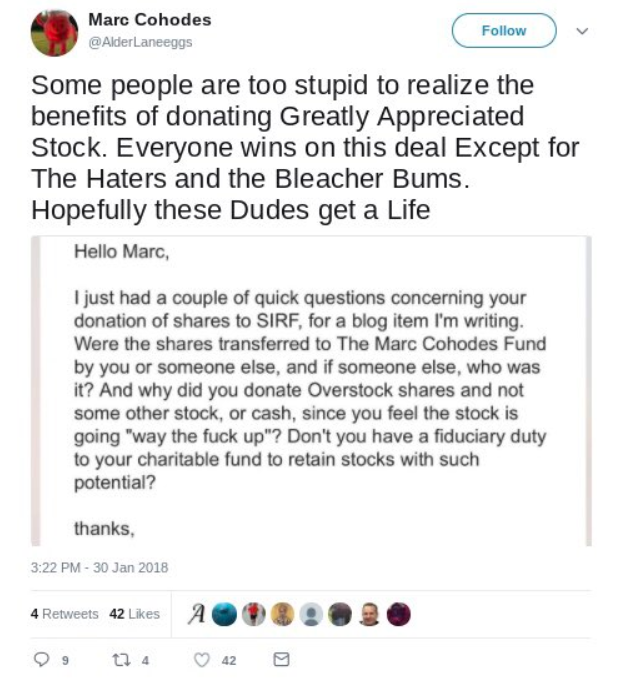
Task: Click the blue sphere liker avatar
Action: [224, 614]
